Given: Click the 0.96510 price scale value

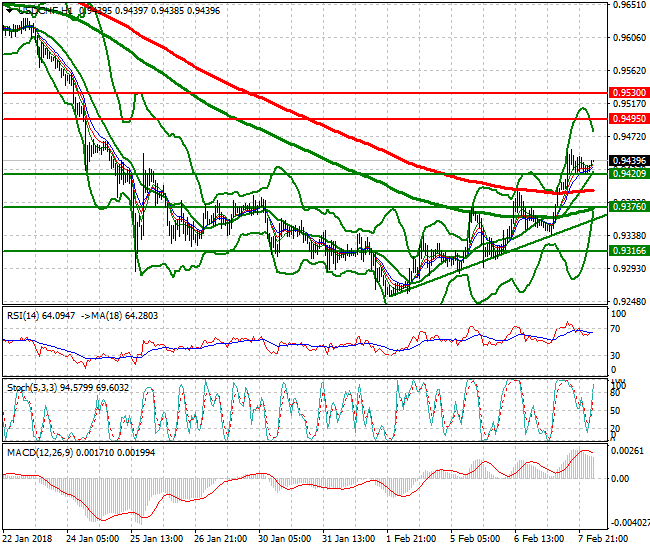Looking at the screenshot, I should [x=629, y=5].
